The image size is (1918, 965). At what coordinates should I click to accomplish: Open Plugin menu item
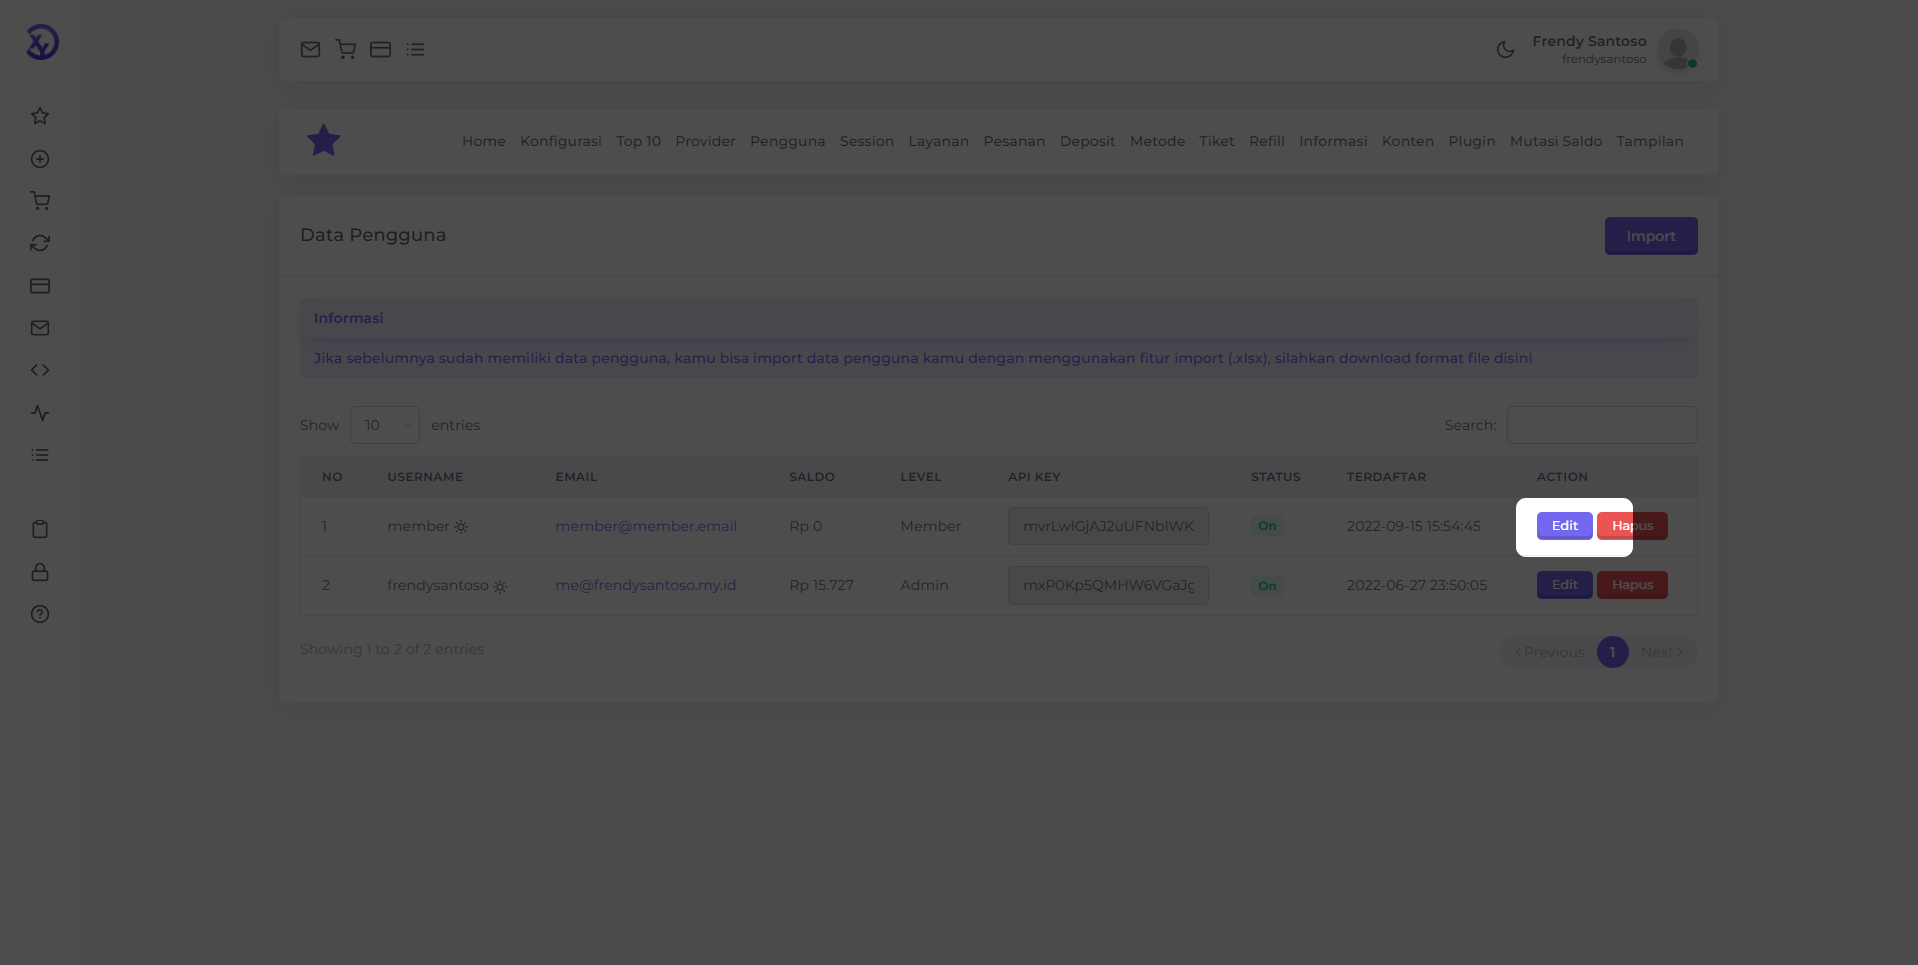click(1472, 141)
